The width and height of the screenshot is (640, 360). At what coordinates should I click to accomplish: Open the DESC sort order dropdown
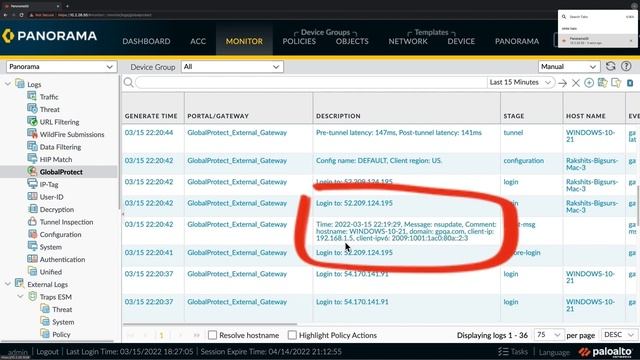pyautogui.click(x=620, y=335)
